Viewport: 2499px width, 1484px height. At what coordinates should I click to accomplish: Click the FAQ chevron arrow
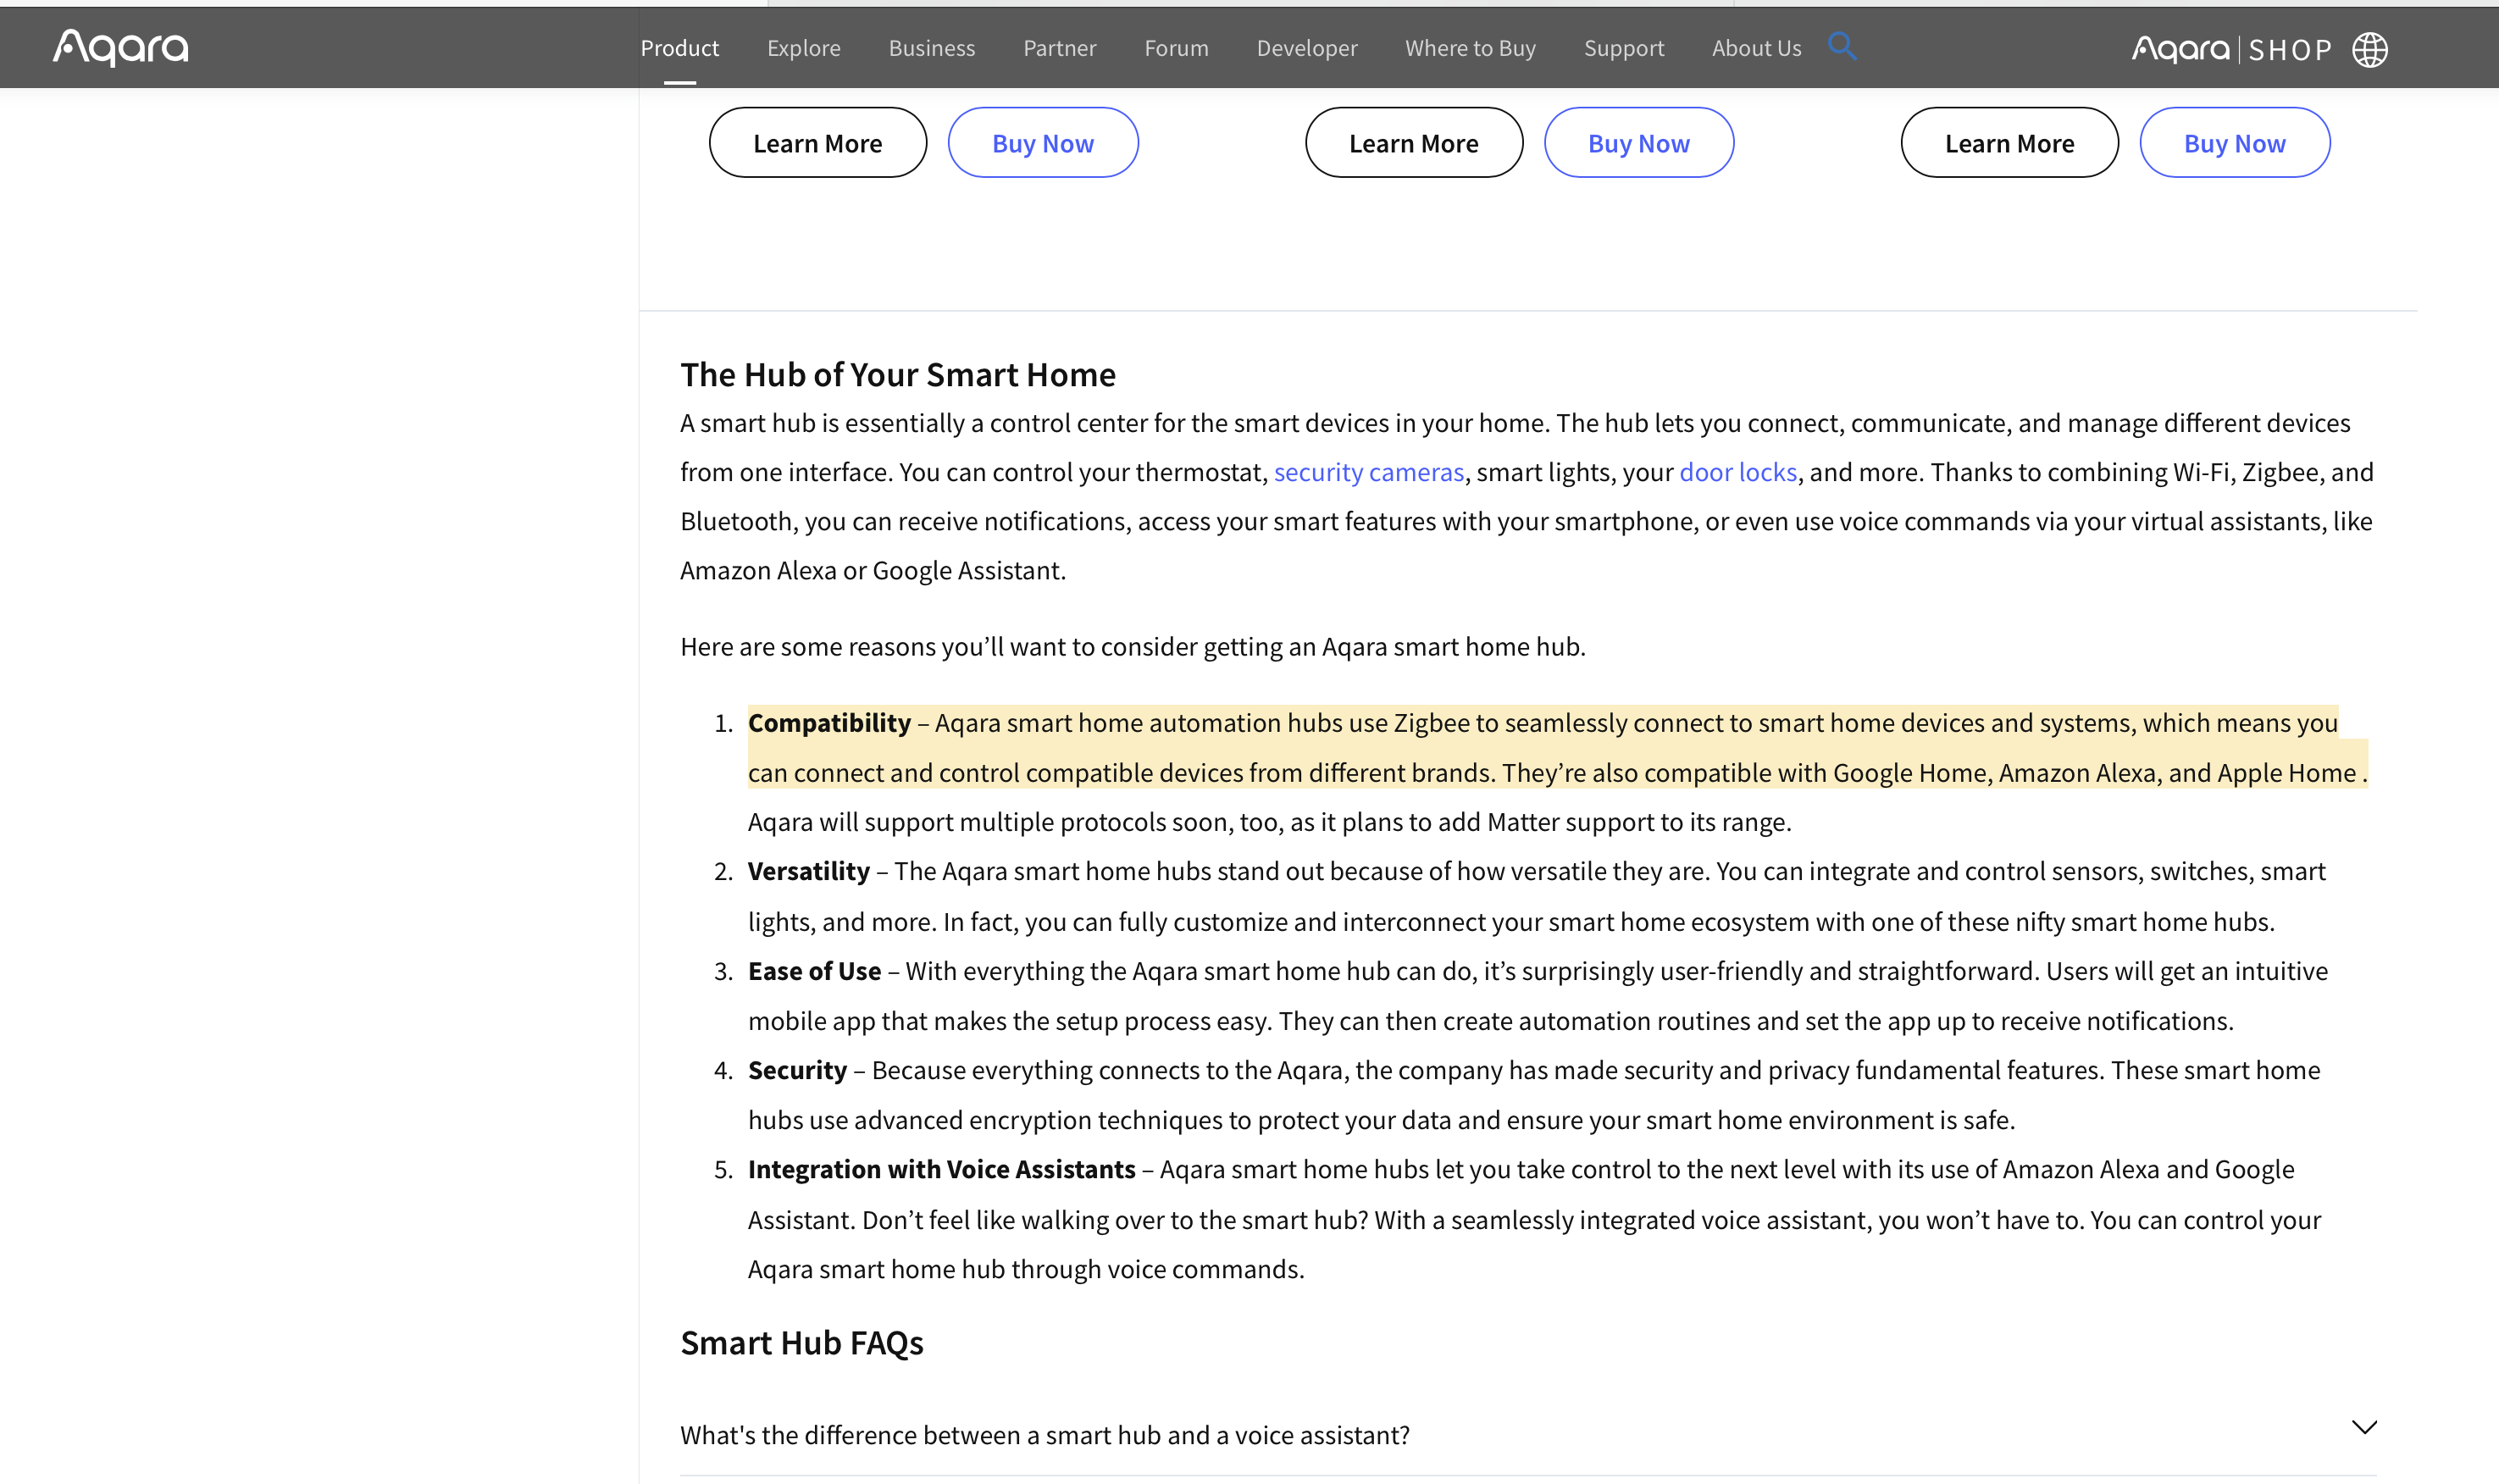point(2363,1427)
